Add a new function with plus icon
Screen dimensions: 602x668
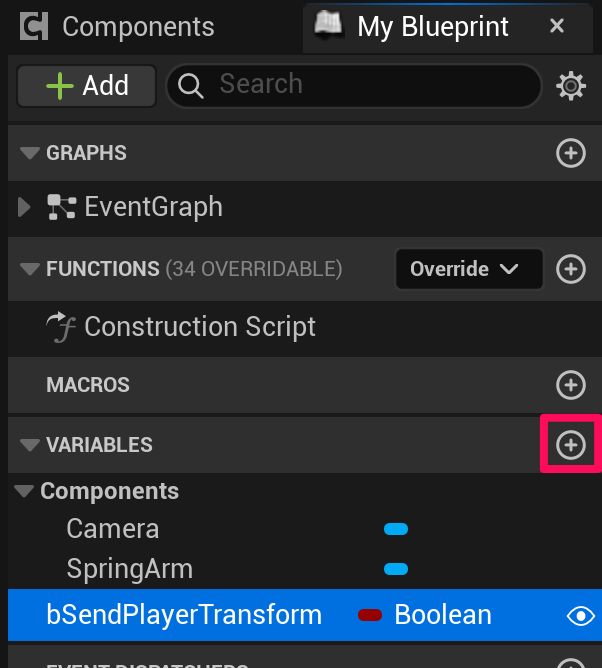click(x=570, y=269)
